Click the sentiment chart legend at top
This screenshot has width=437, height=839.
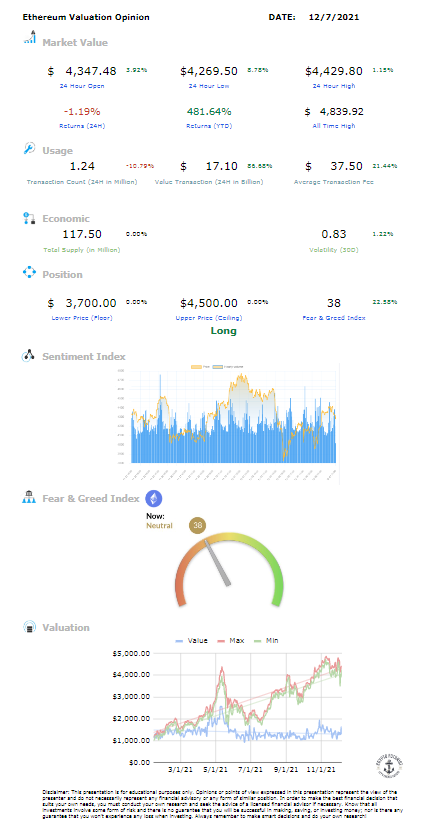219,367
